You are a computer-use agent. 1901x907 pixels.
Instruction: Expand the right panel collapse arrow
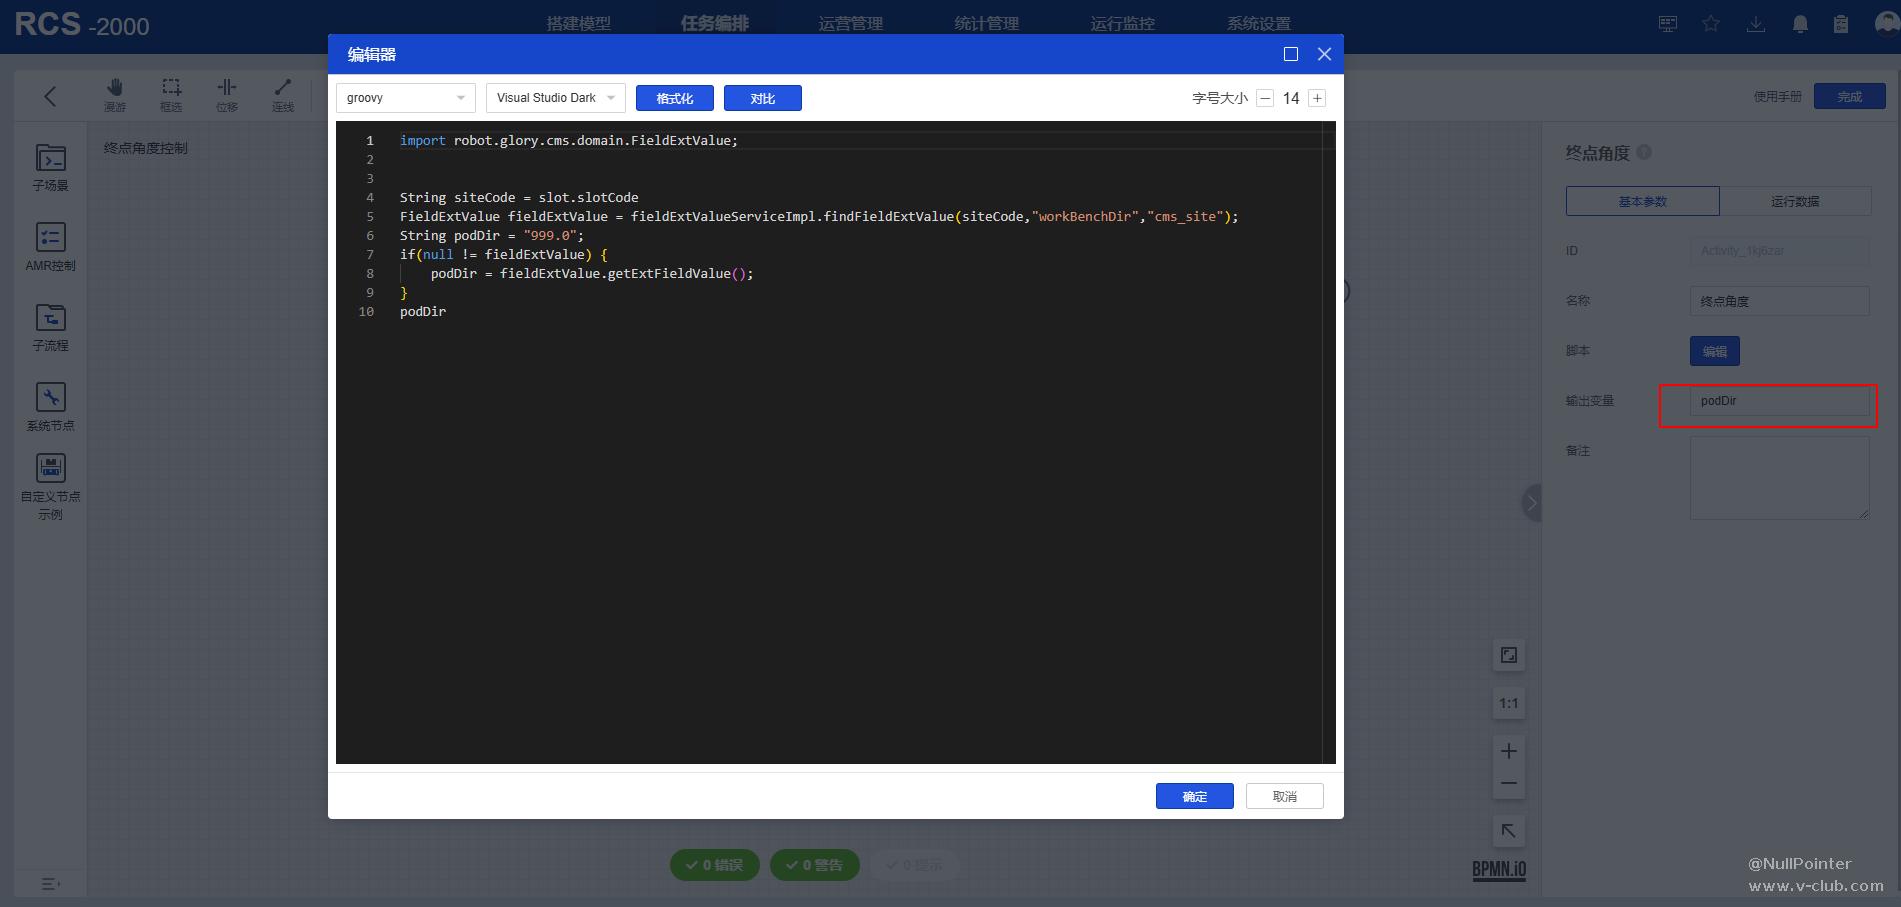pyautogui.click(x=1531, y=502)
